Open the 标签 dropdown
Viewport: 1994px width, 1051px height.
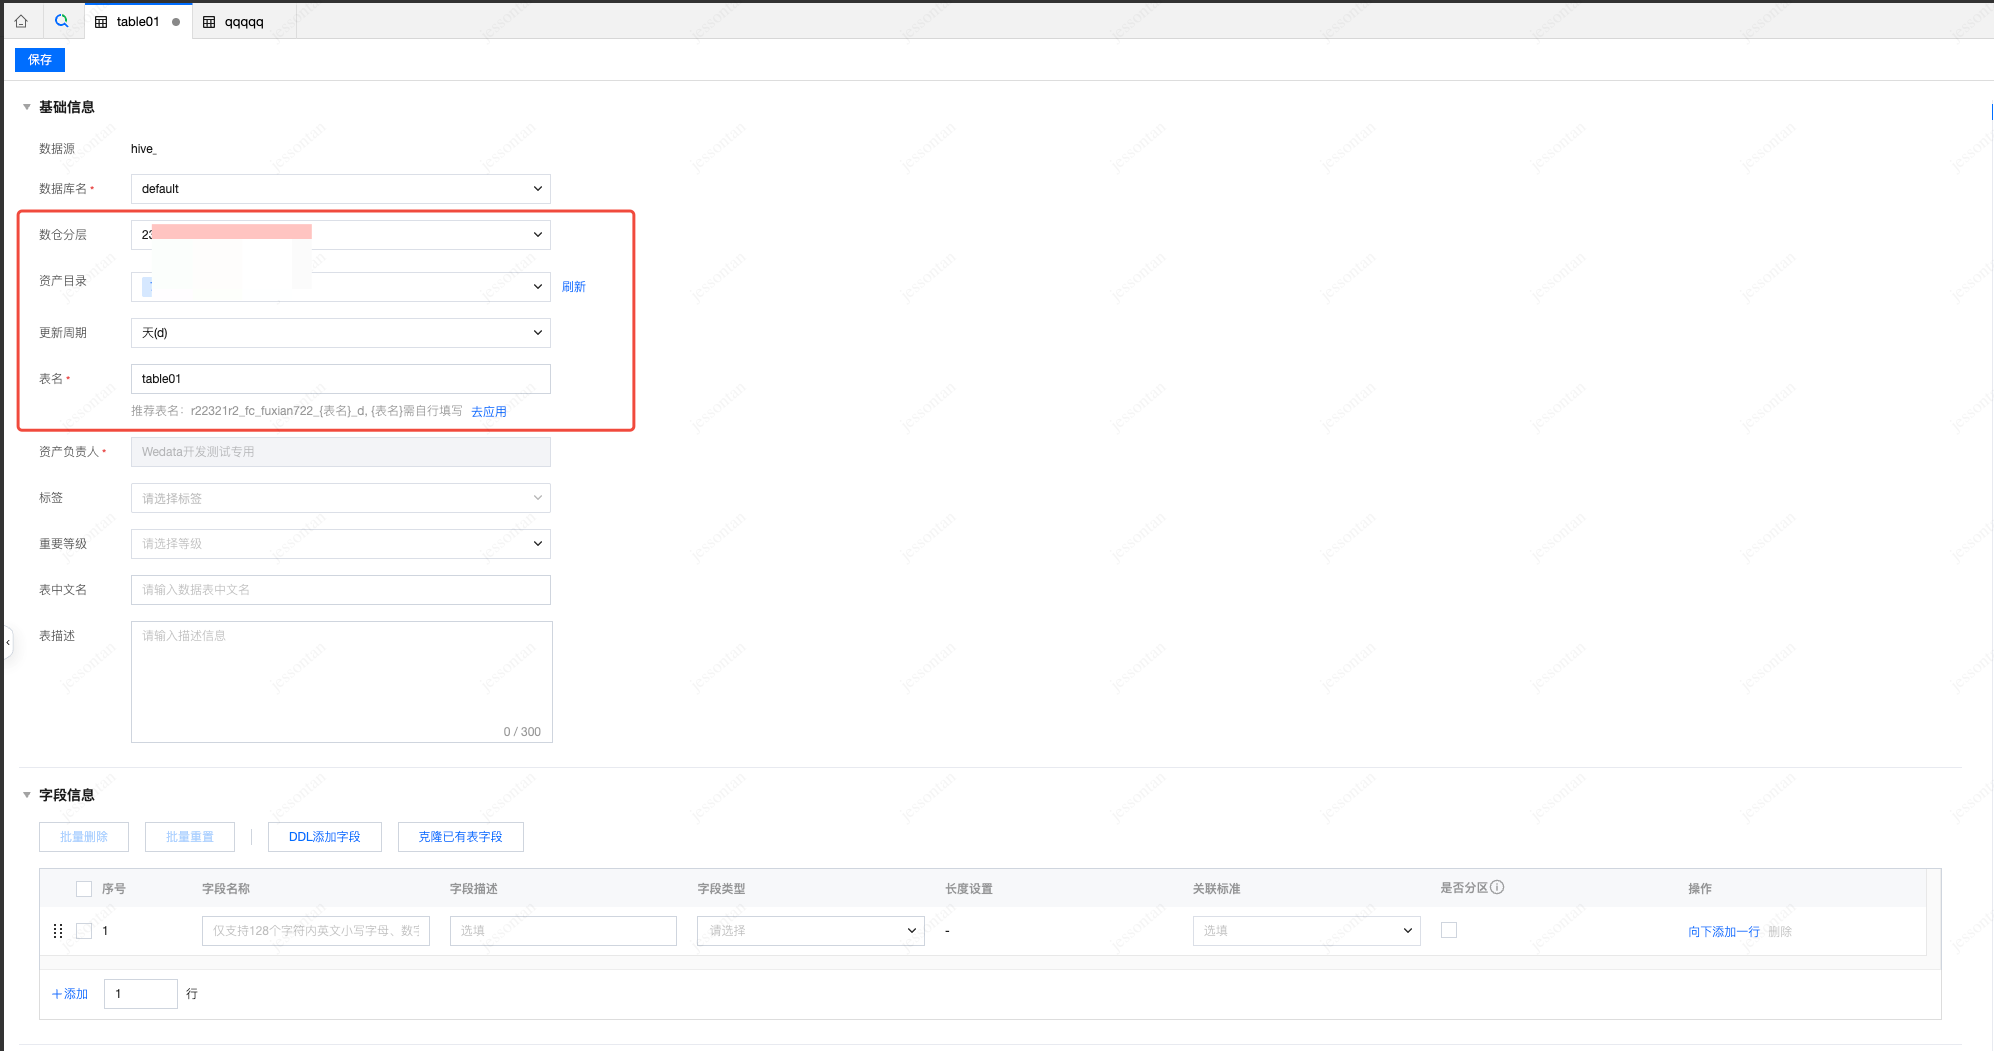(341, 498)
